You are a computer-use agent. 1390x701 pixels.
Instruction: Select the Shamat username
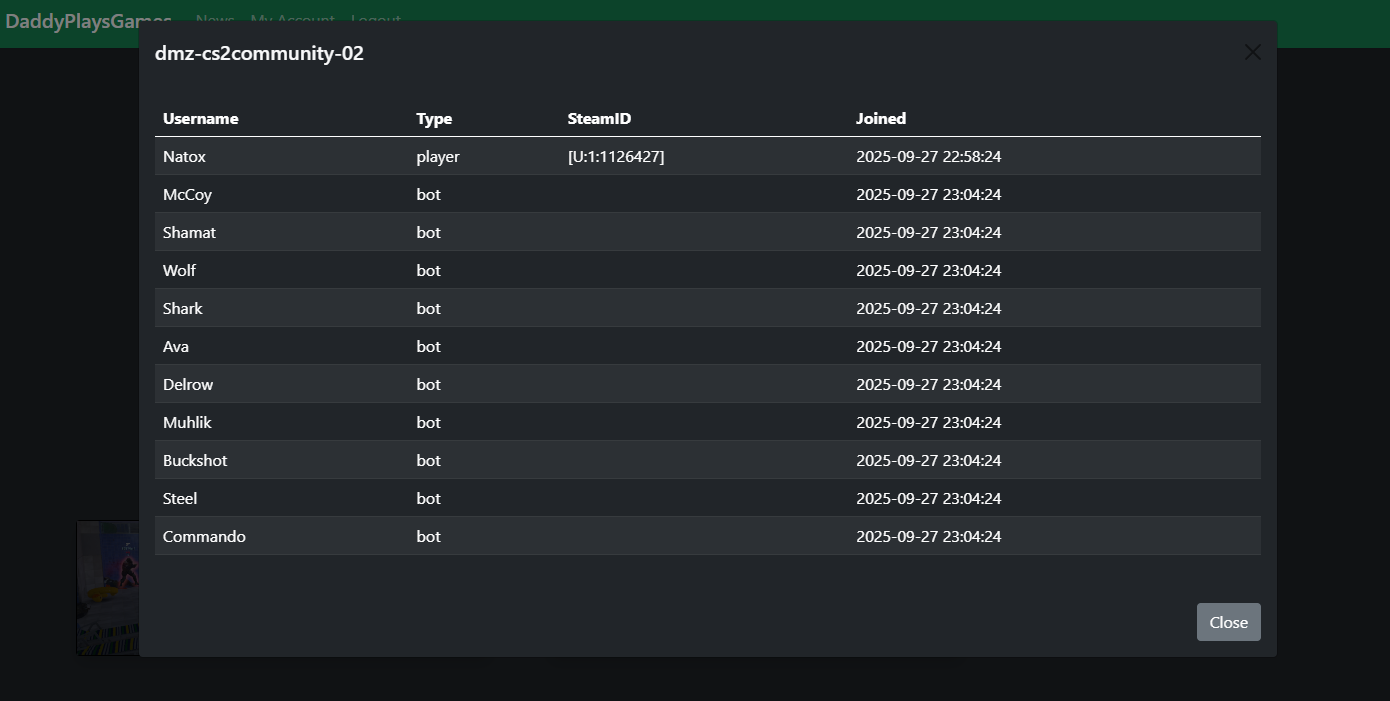pos(189,232)
